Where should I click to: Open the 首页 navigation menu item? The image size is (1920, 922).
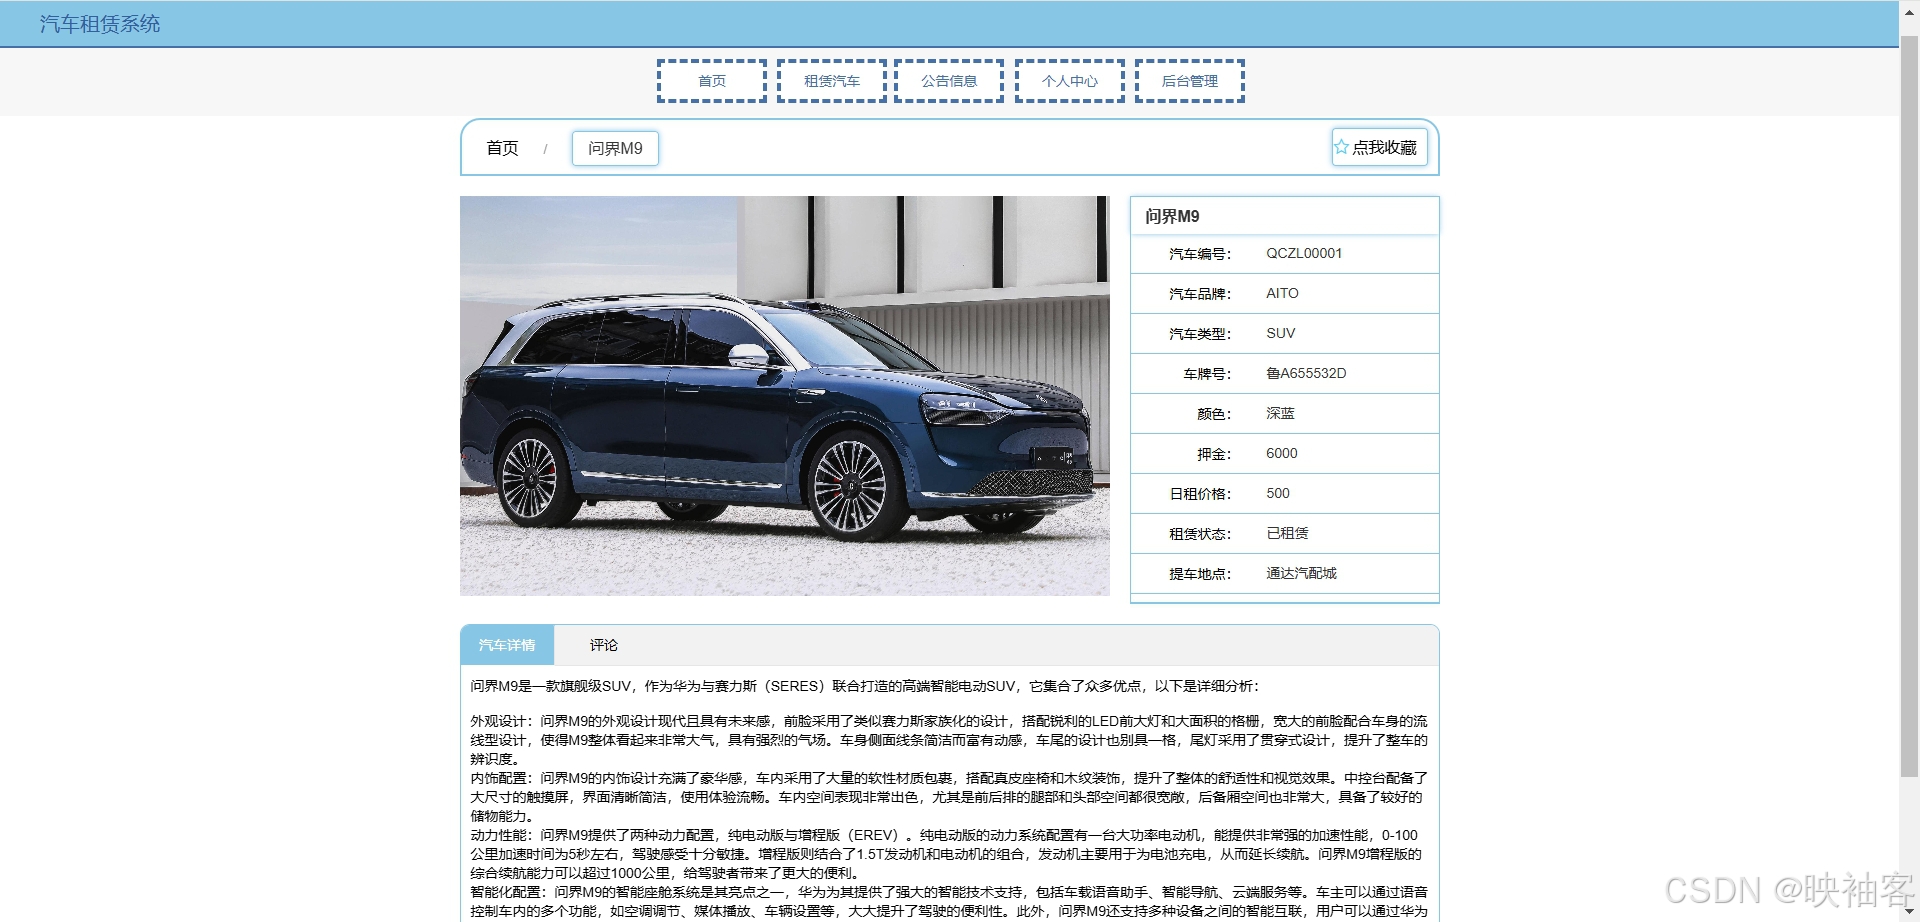(712, 81)
